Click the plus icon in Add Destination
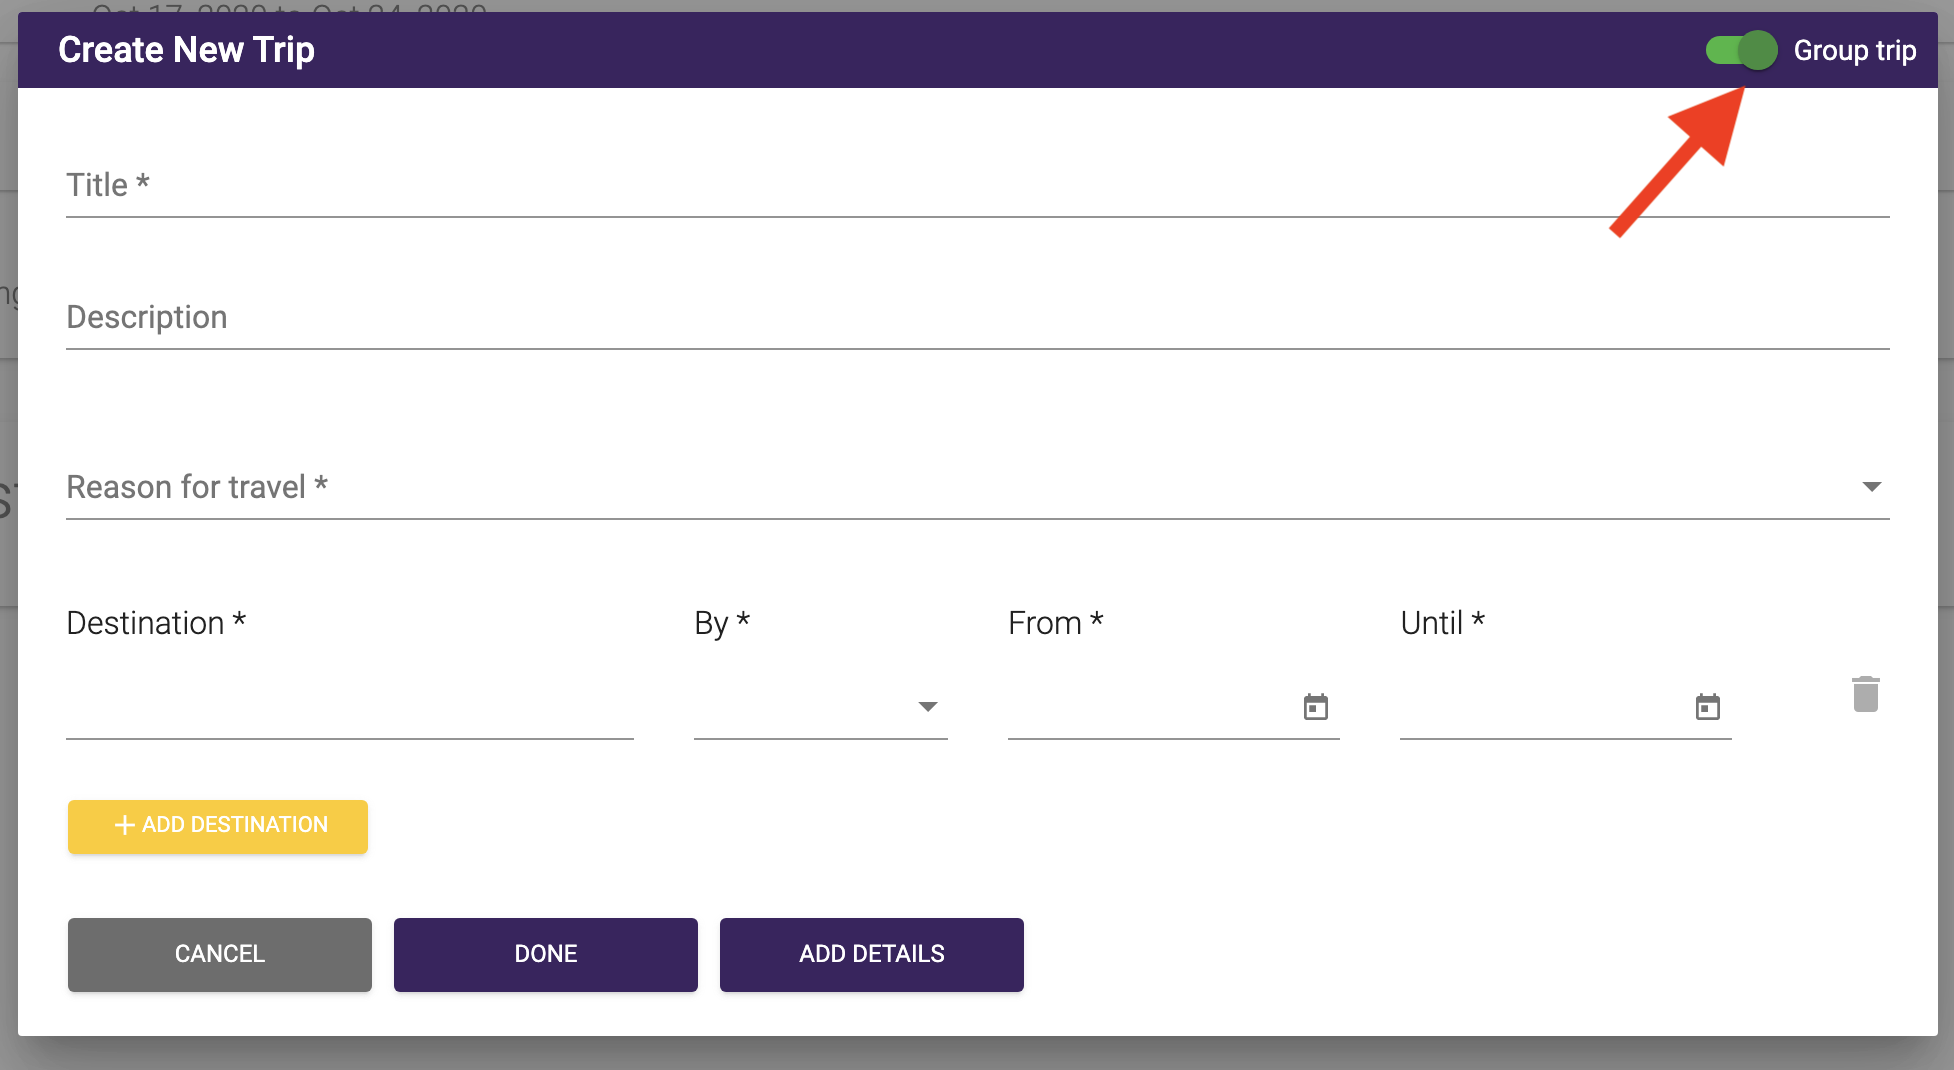This screenshot has width=1954, height=1070. click(125, 825)
